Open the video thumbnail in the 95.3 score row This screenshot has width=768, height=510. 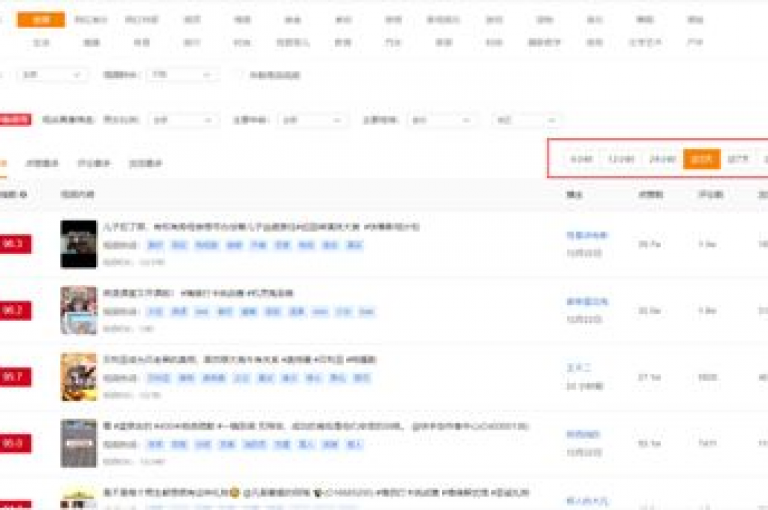pyautogui.click(x=79, y=244)
